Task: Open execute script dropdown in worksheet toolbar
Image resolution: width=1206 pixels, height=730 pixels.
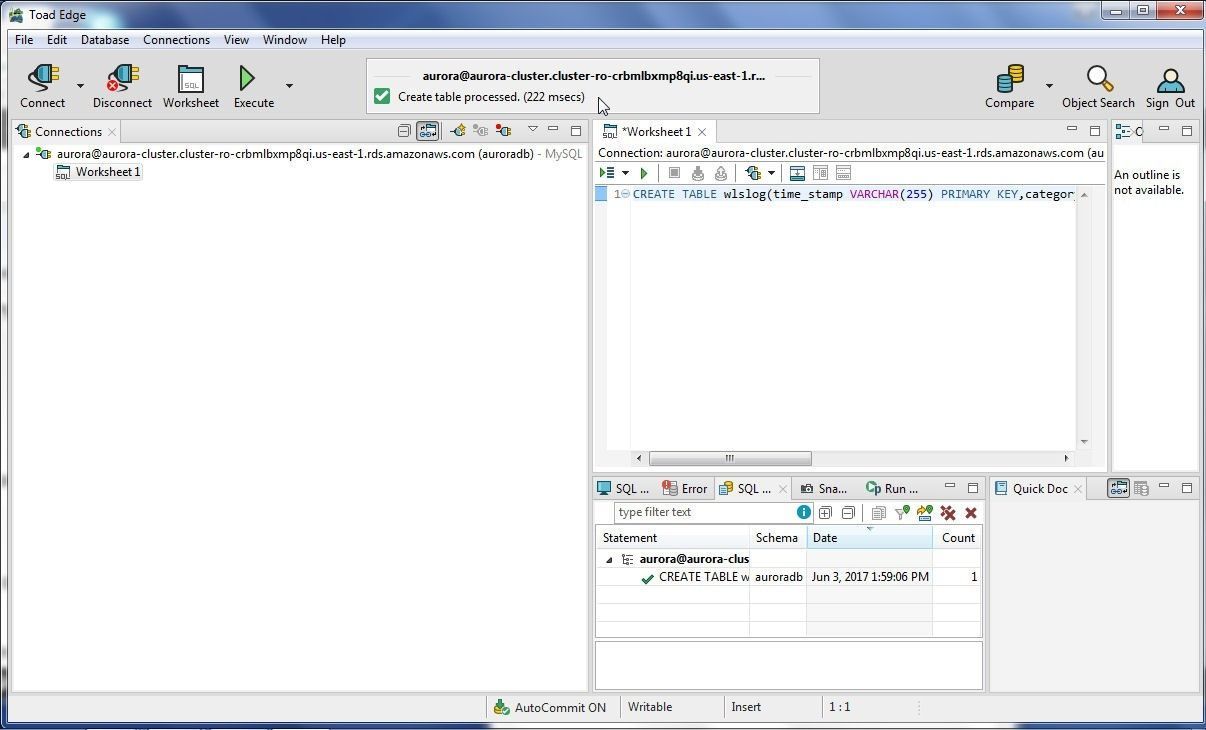Action: click(625, 173)
